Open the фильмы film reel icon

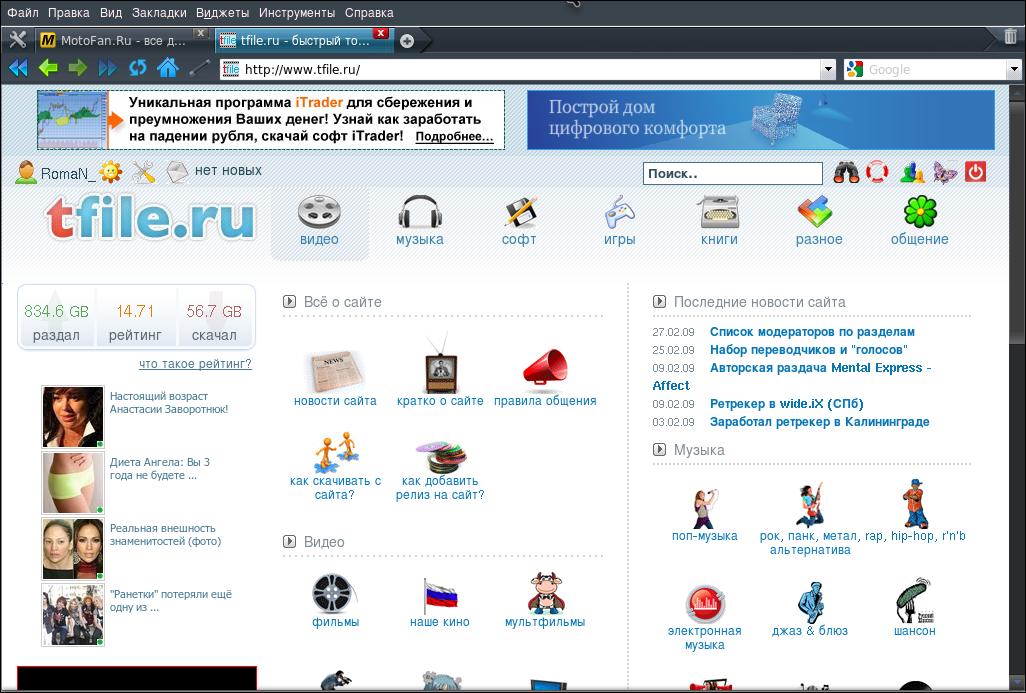click(335, 594)
